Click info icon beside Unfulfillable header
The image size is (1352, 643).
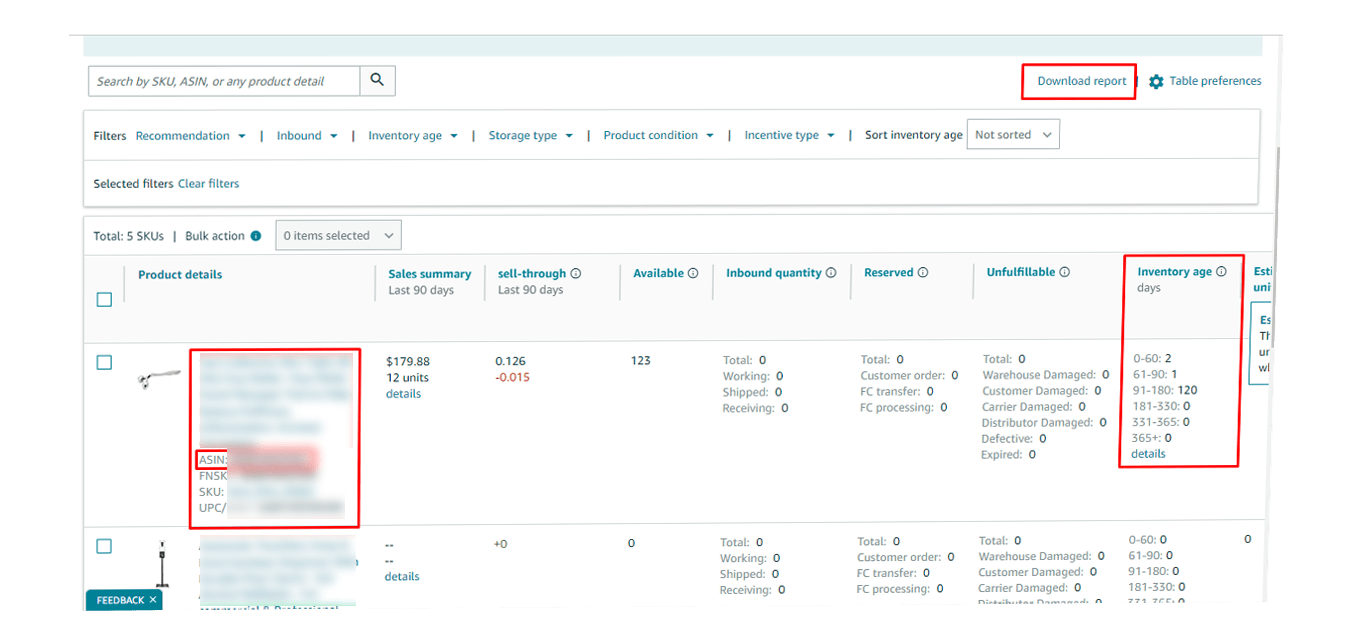point(1065,272)
